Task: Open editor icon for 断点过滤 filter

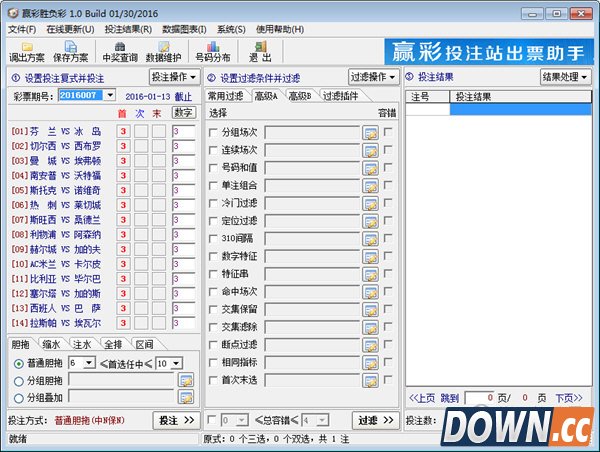Action: pos(370,346)
